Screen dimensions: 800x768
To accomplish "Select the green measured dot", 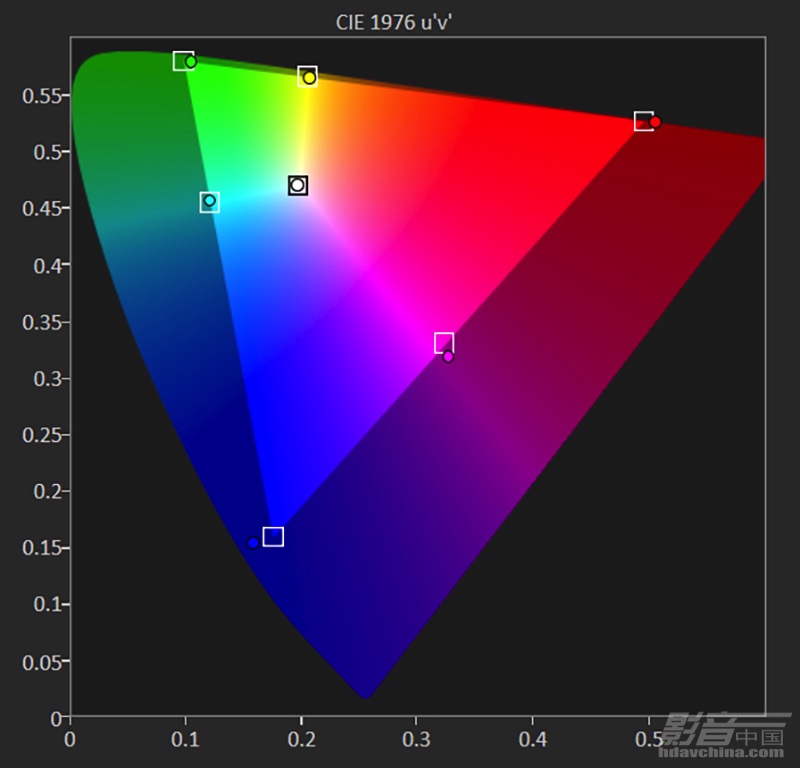I will 191,62.
